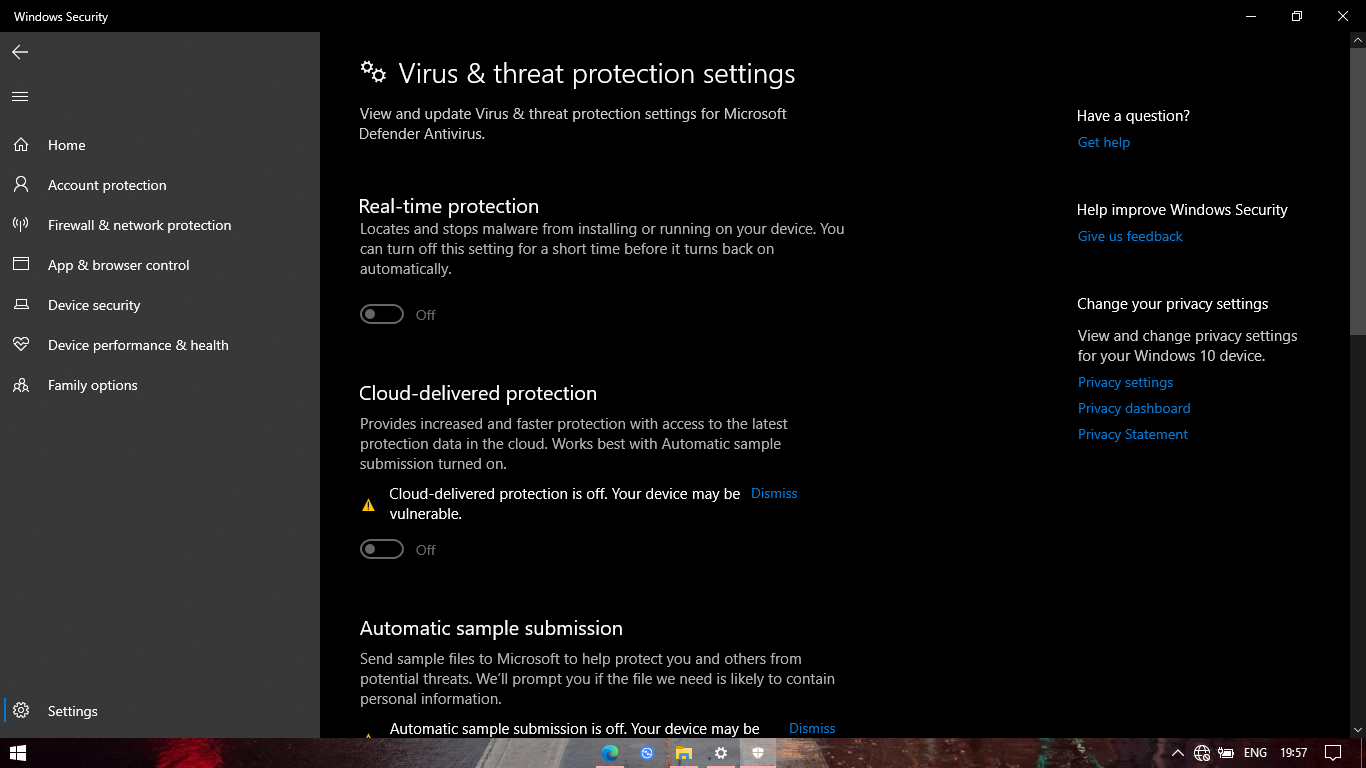Go back with the arrow button
Image resolution: width=1366 pixels, height=768 pixels.
tap(19, 52)
